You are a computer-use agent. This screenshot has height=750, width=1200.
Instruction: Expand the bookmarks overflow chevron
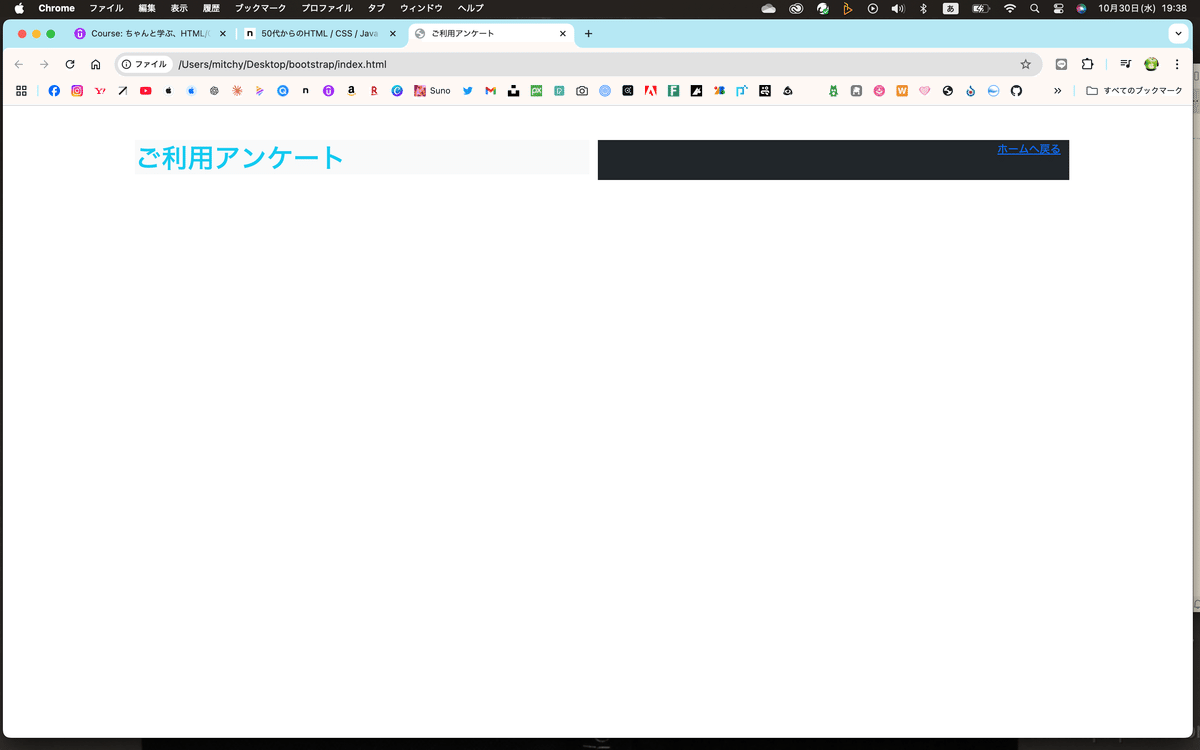pos(1057,91)
